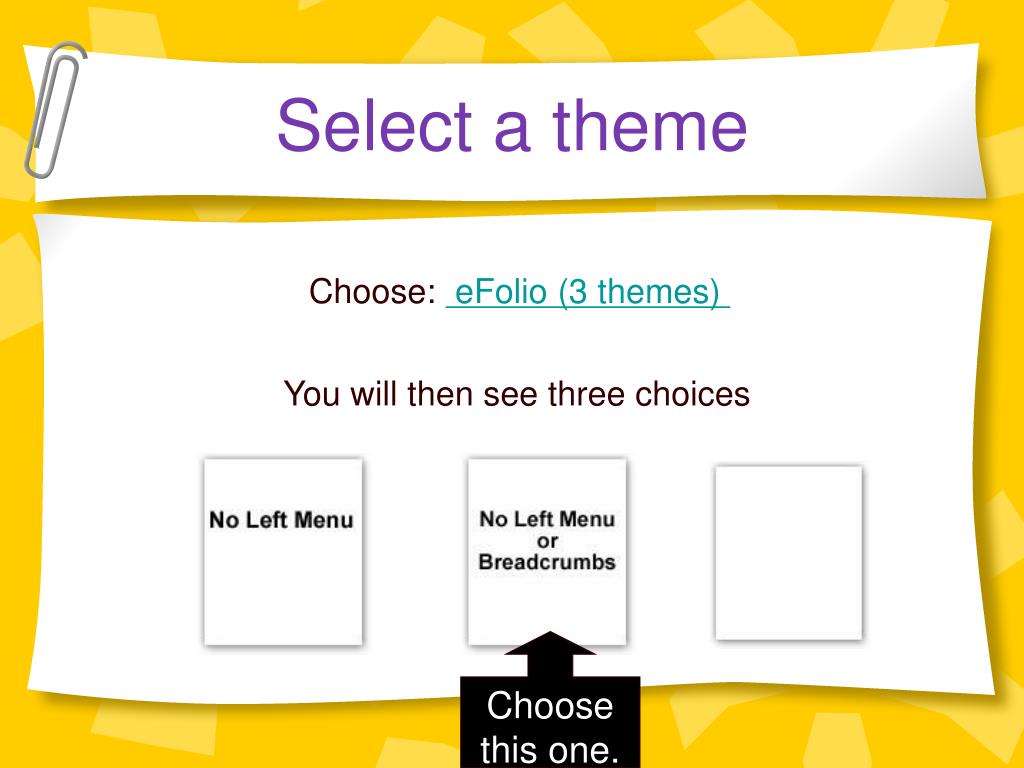This screenshot has width=1024, height=768.
Task: Click 'You will then see three choices' text
Action: pyautogui.click(x=517, y=394)
